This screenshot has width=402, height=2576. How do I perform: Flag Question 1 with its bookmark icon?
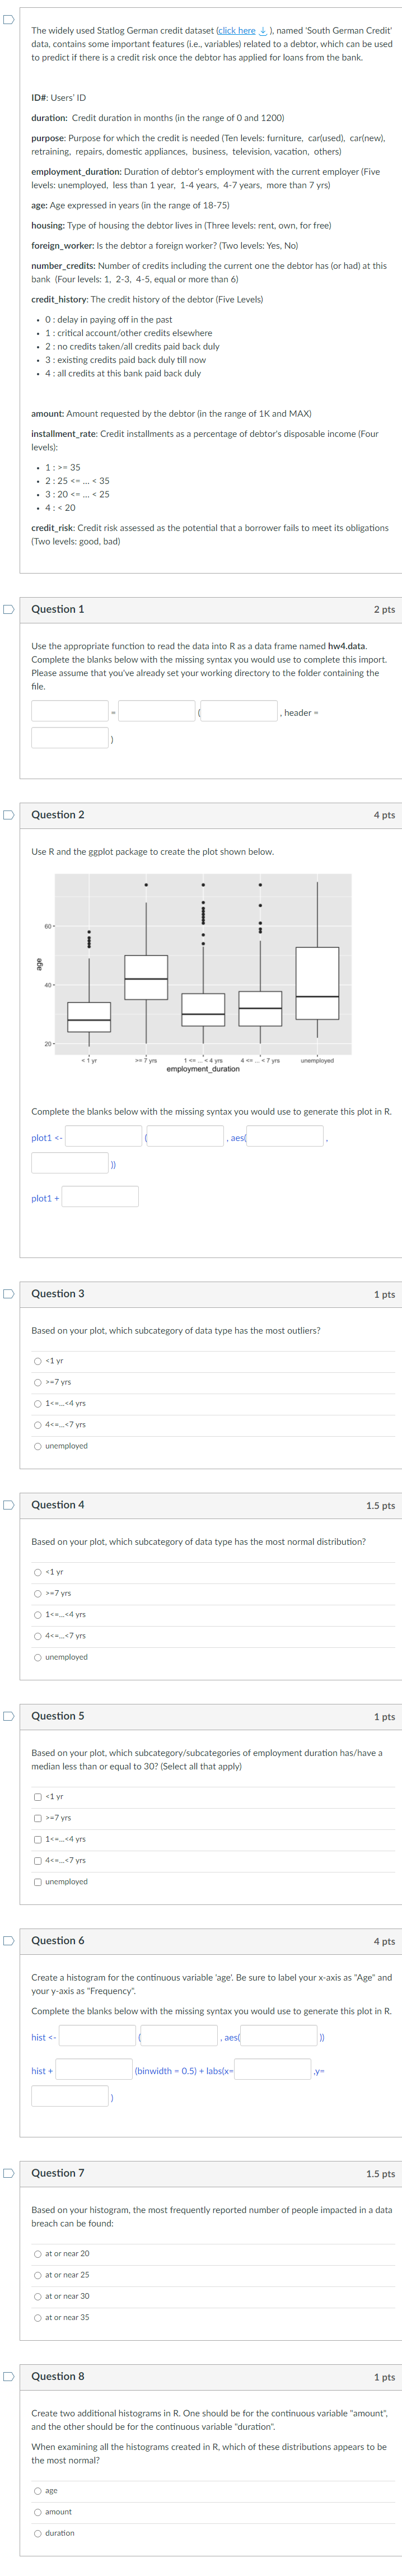[8, 609]
